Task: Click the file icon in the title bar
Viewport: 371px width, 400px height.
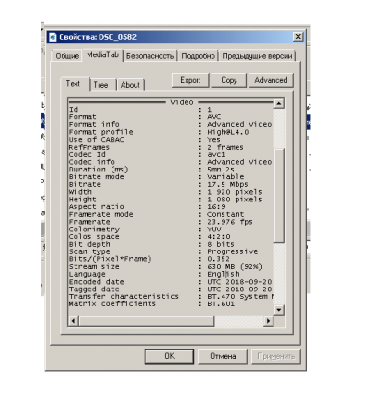Action: point(53,37)
